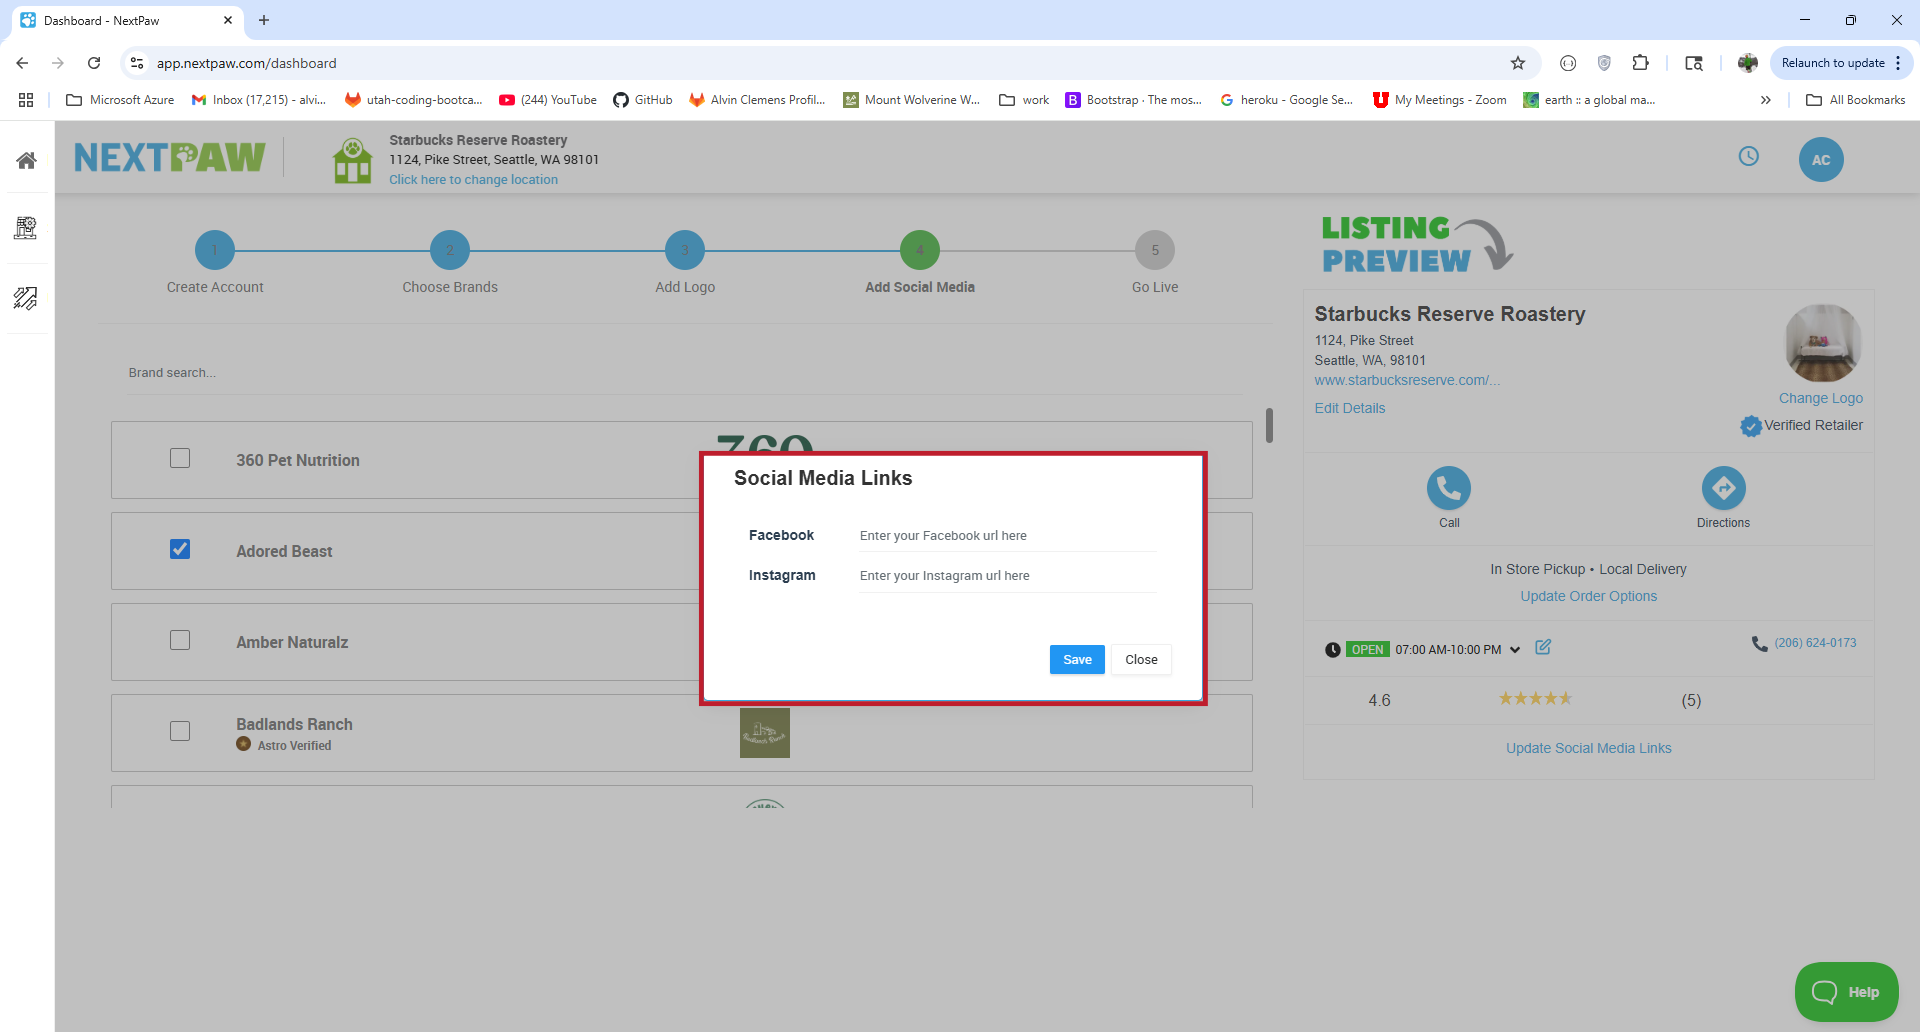This screenshot has height=1032, width=1920.
Task: Click the green store location icon
Action: 352,161
